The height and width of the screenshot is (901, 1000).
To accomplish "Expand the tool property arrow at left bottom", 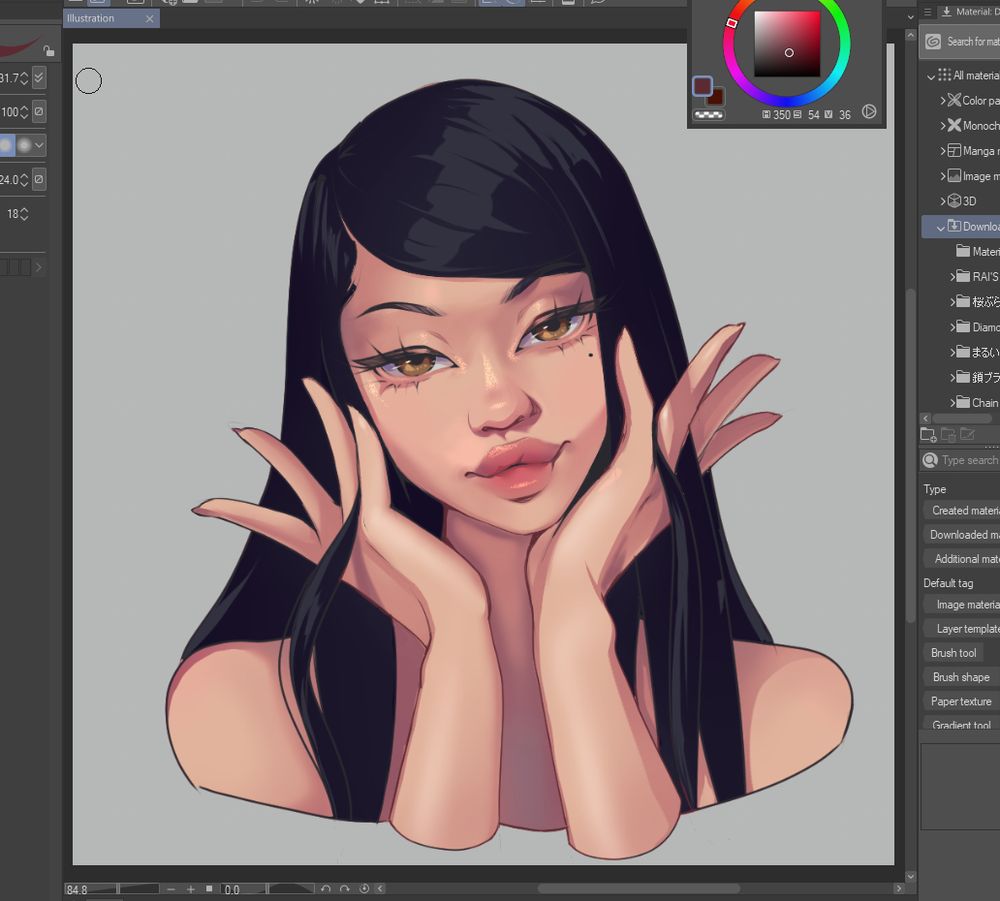I will [39, 267].
